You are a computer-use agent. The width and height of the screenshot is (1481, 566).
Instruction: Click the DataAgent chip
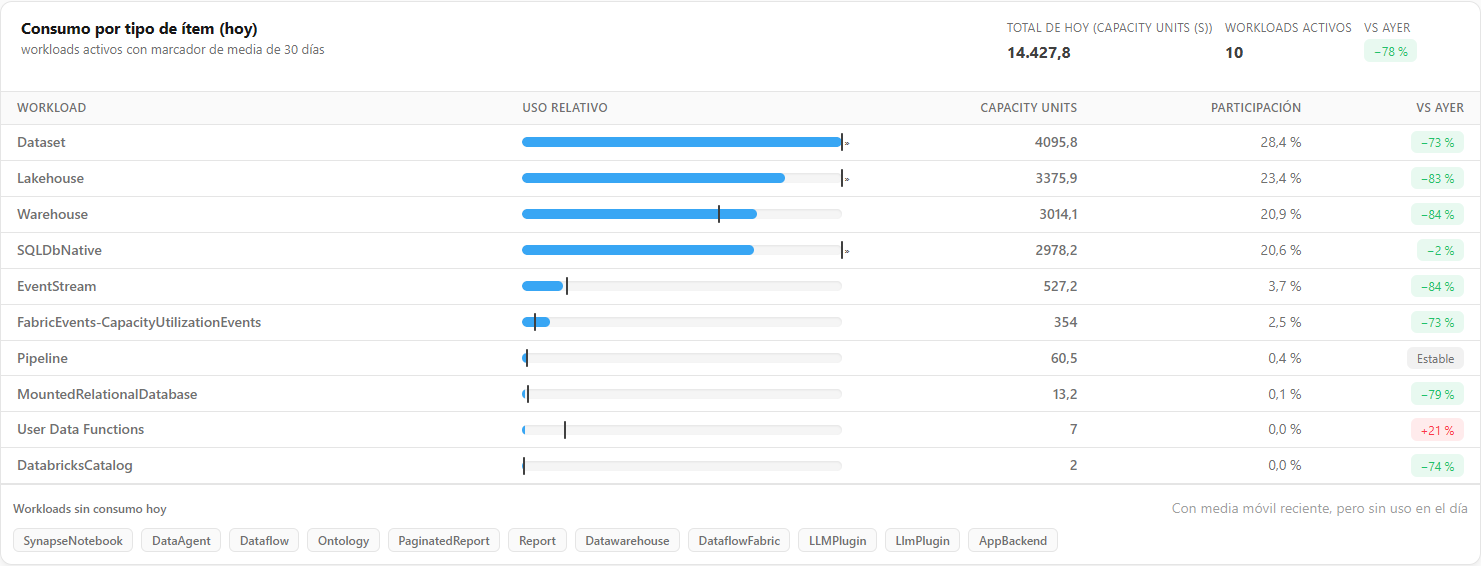(181, 540)
